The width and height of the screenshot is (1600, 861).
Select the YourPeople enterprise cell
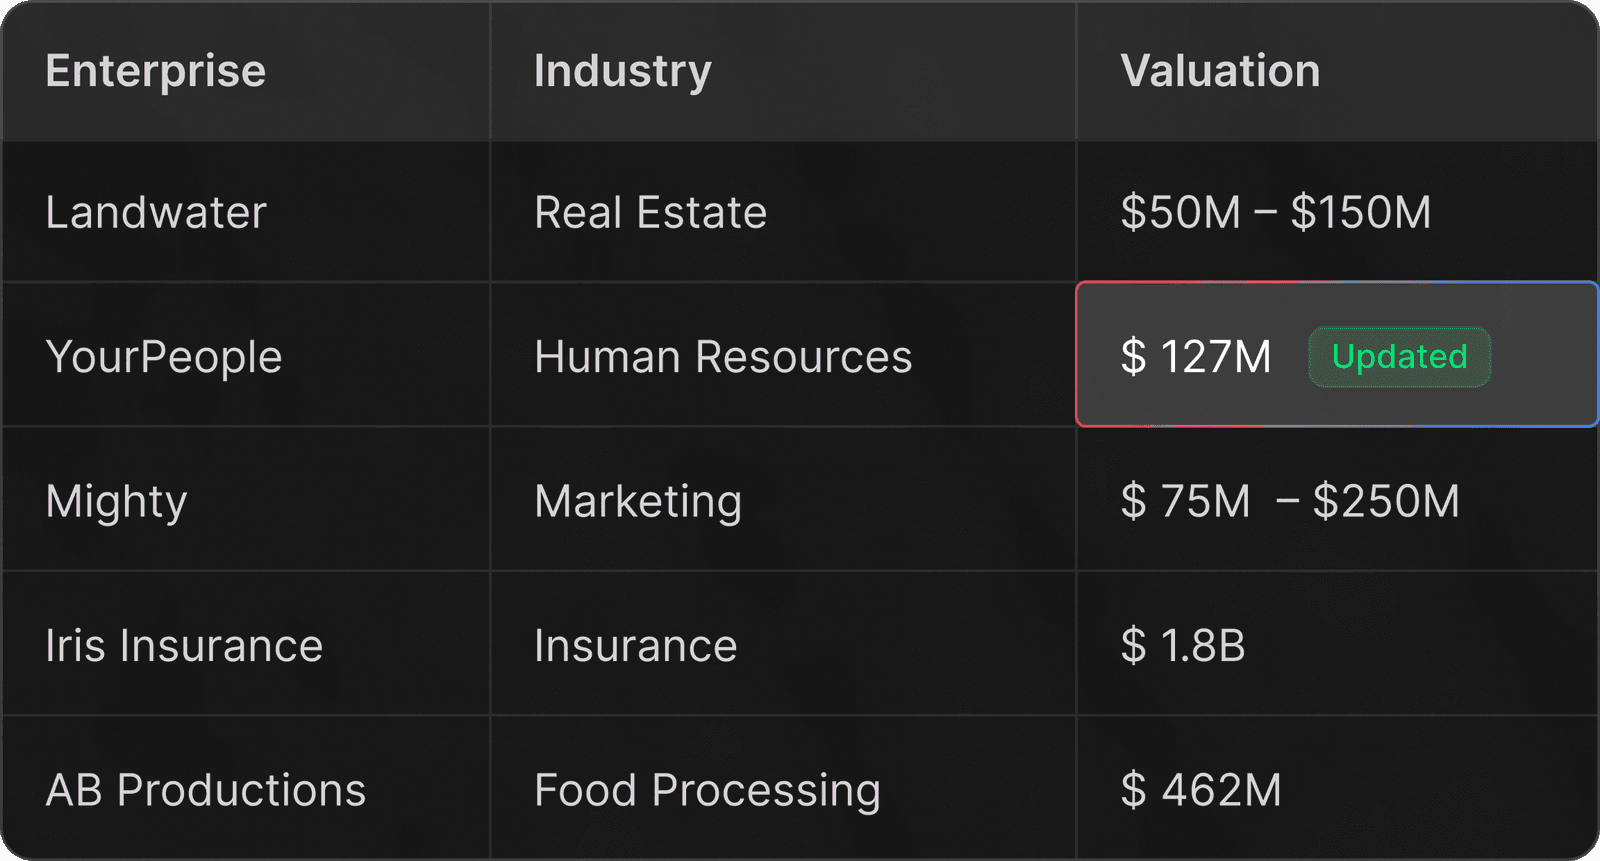click(164, 357)
